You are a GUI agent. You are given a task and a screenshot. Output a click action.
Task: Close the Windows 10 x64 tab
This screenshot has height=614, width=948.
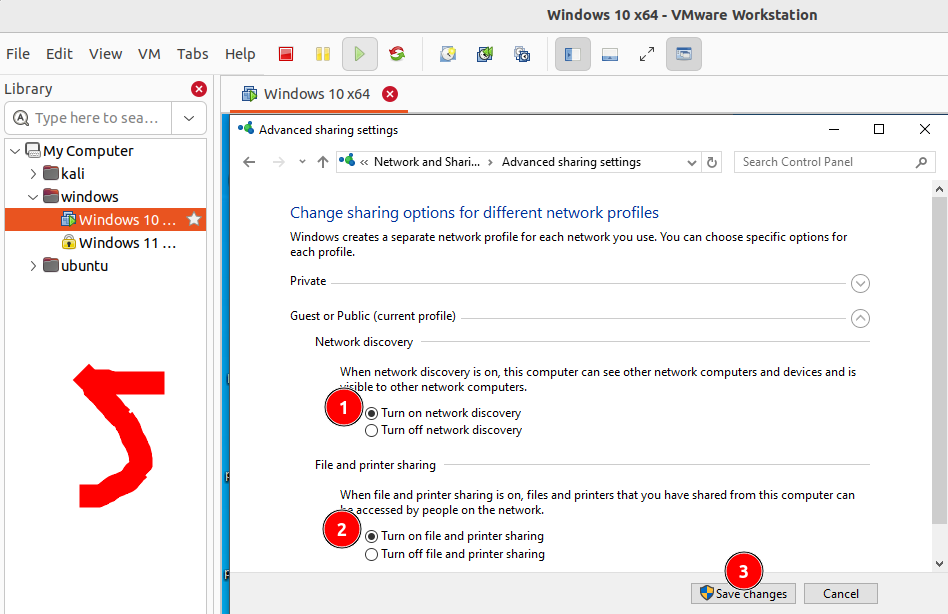coord(391,94)
